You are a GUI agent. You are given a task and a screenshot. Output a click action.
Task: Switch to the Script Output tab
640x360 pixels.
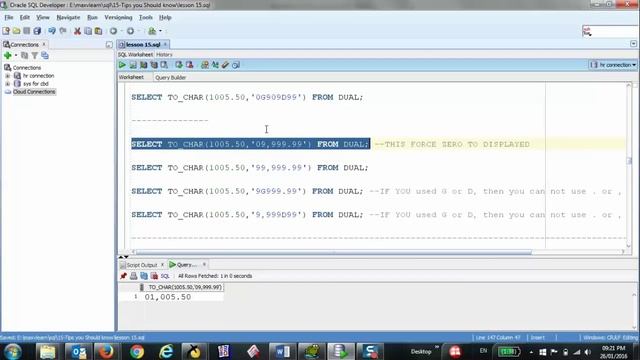(x=141, y=265)
